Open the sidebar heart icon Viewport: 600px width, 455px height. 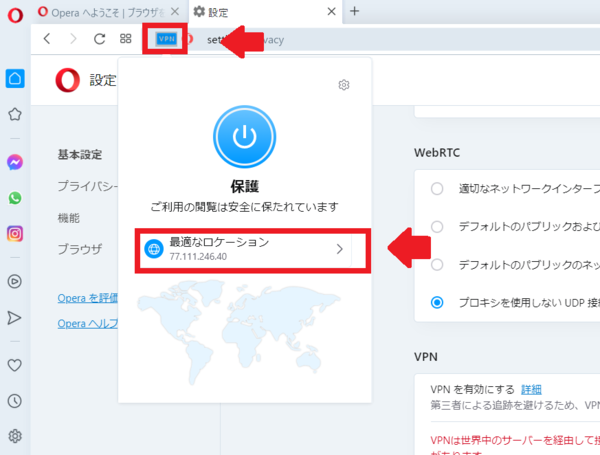15,365
